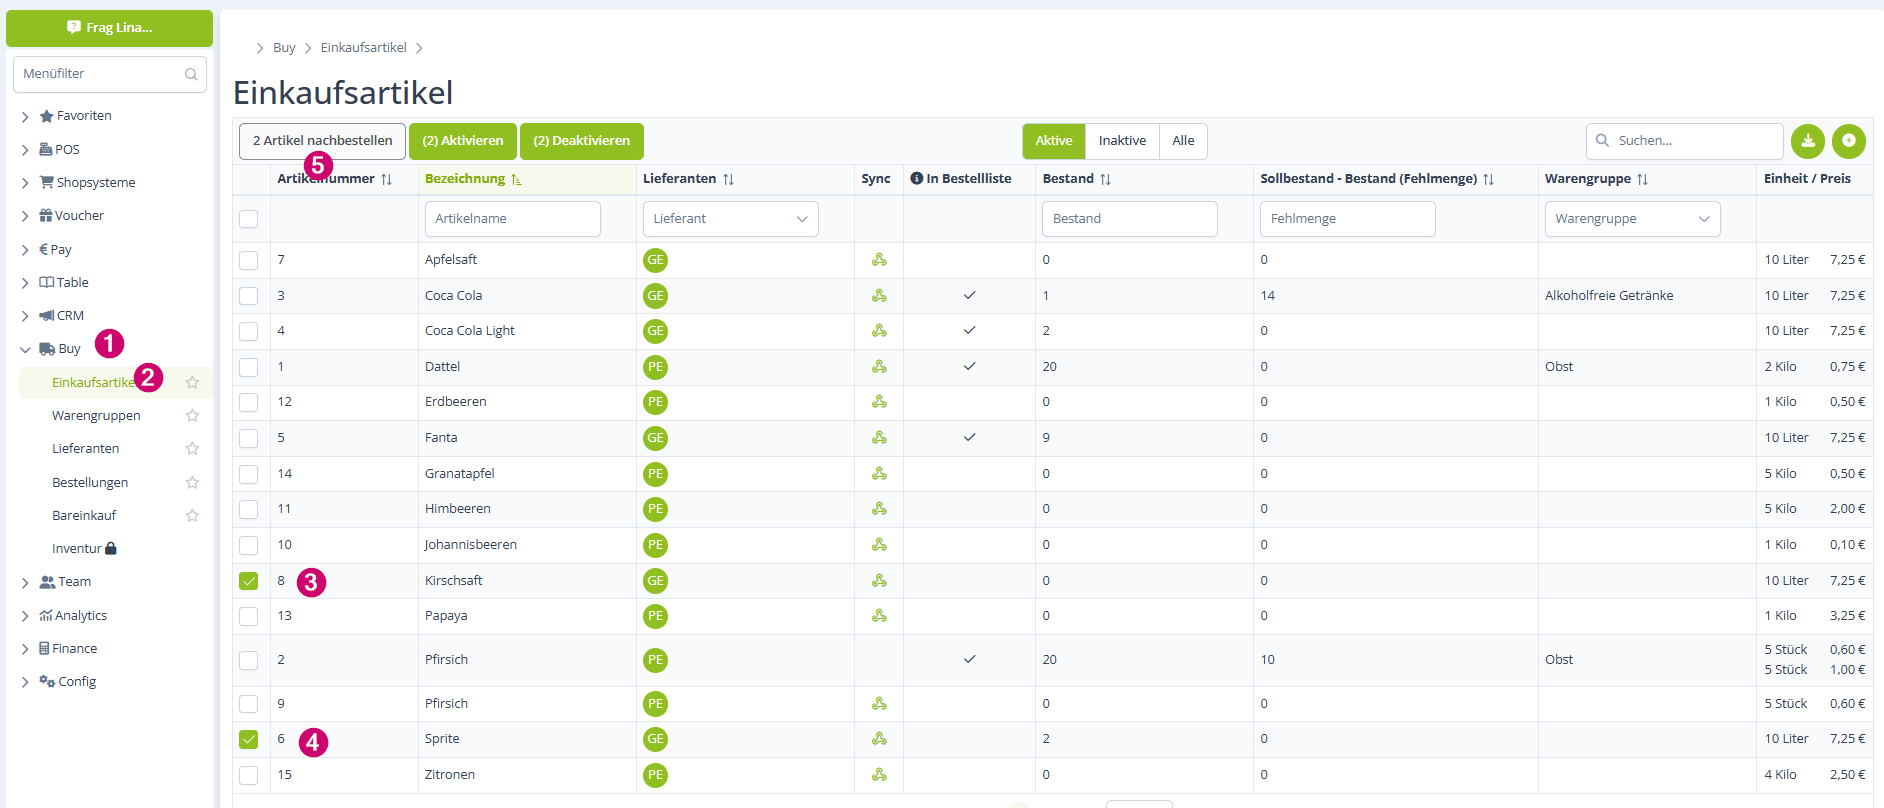Screen dimensions: 1884x808
Task: Open the Warengruppe filter dropdown
Action: (1632, 219)
